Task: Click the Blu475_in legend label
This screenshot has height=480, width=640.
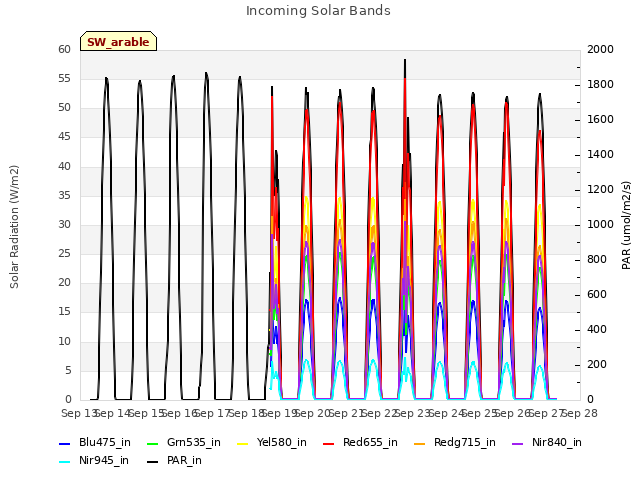Action: [x=105, y=442]
